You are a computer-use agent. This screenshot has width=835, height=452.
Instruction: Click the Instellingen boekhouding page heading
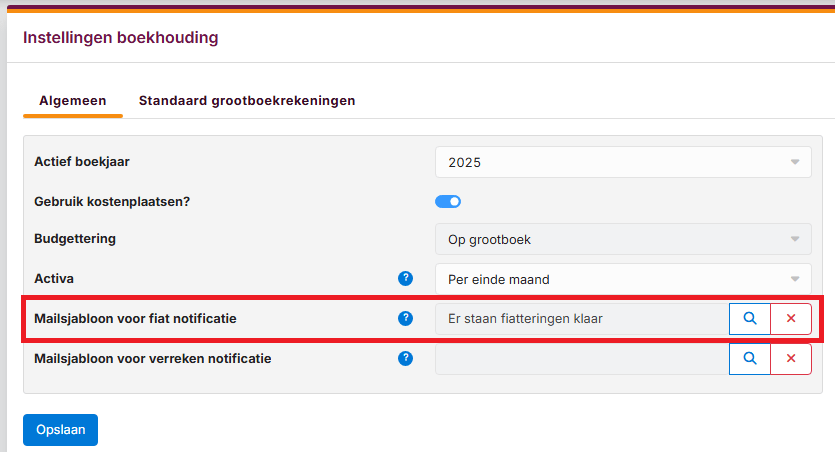pos(120,38)
